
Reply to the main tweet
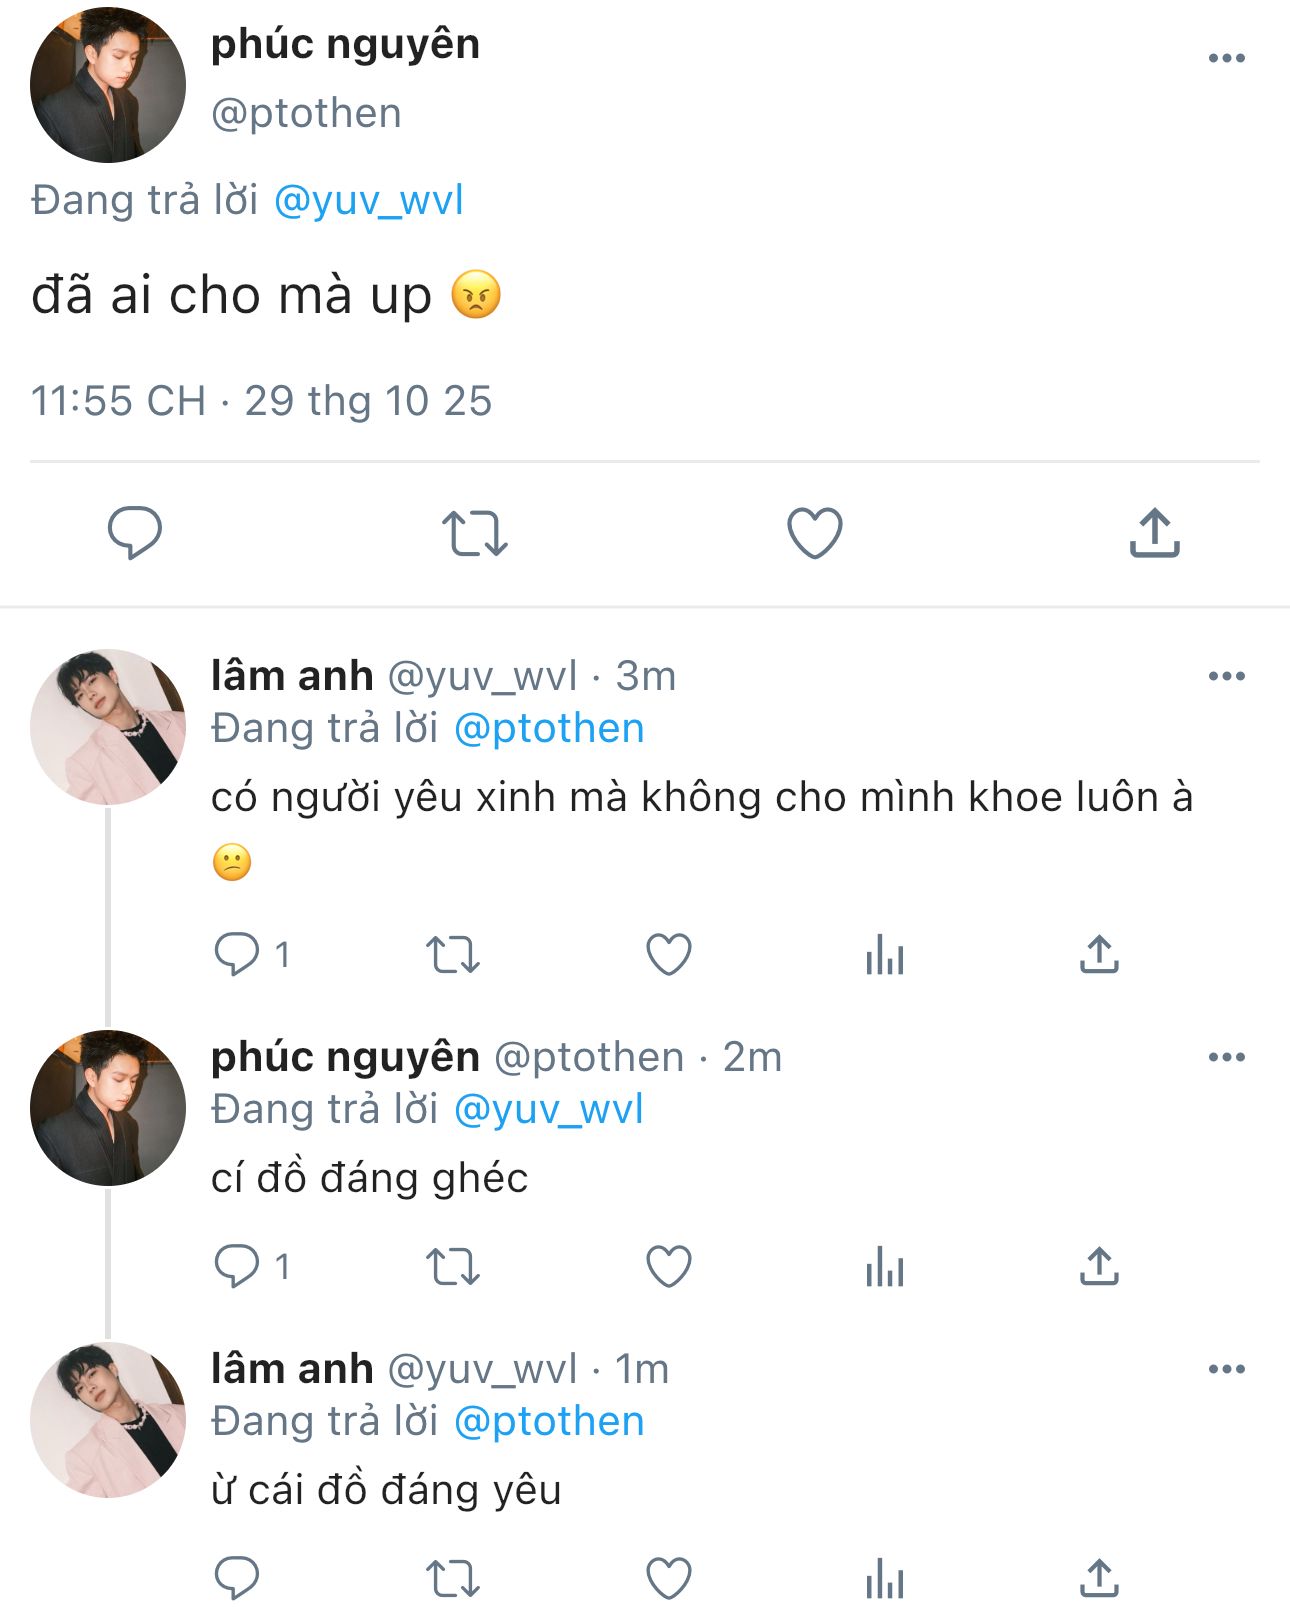(135, 533)
